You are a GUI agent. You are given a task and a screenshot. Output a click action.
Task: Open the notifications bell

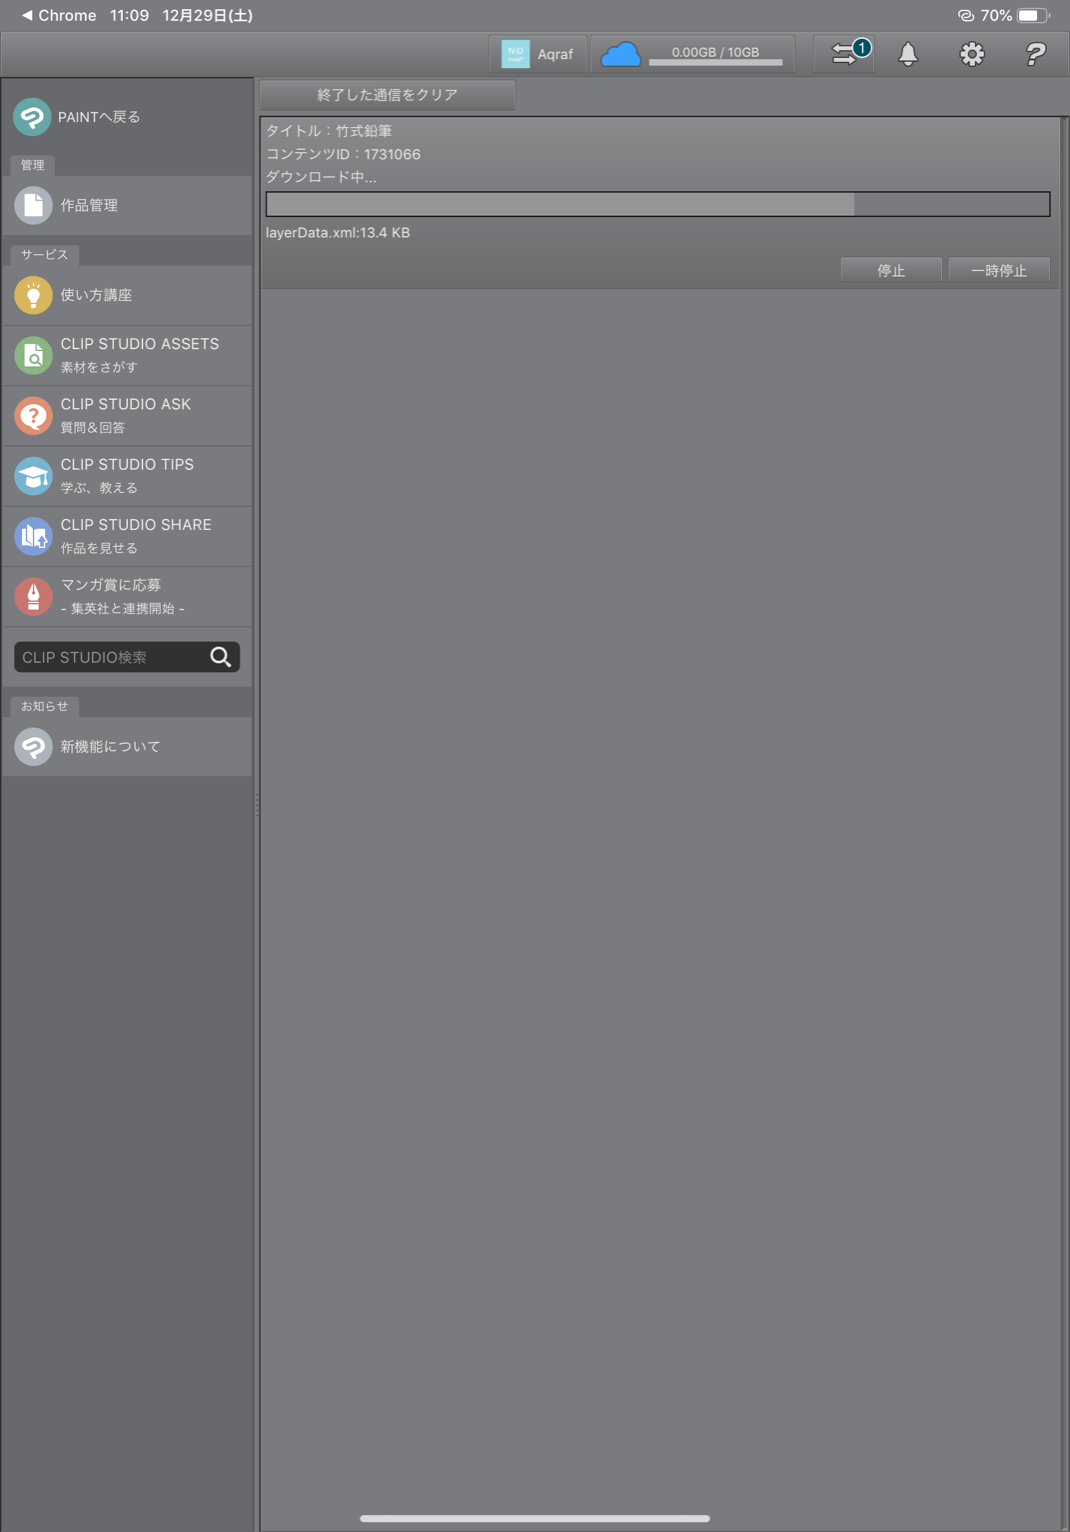pos(907,54)
